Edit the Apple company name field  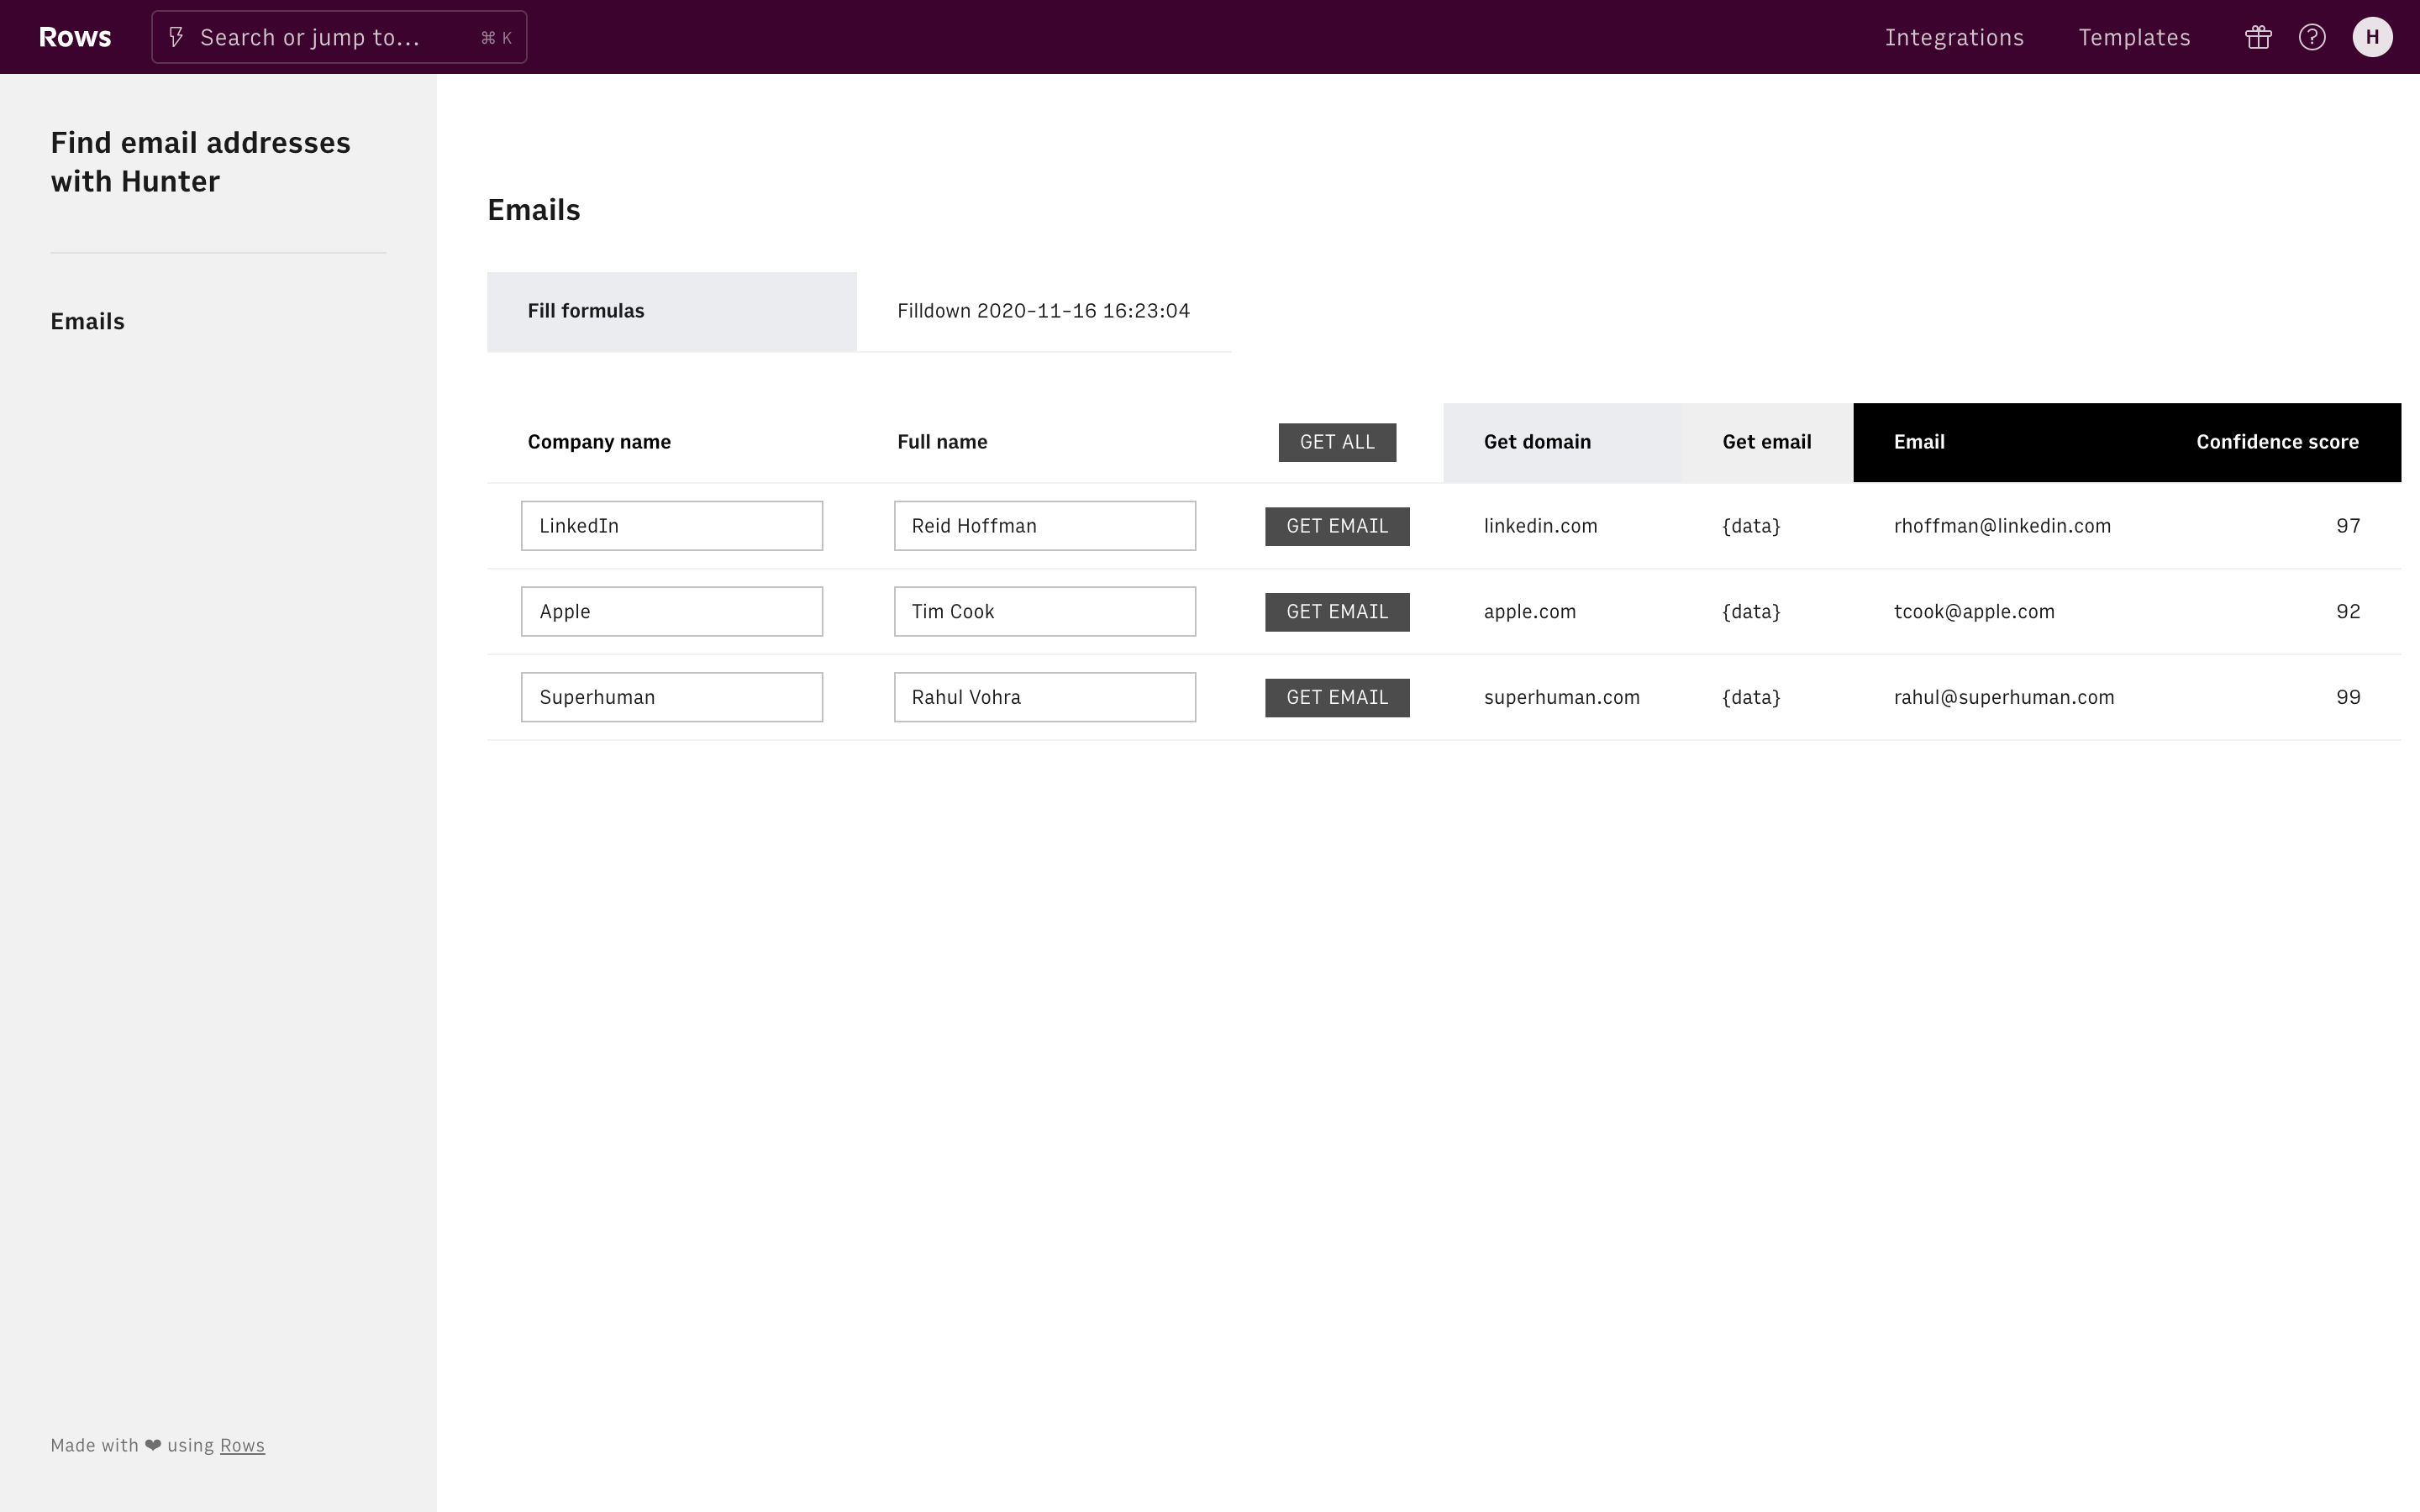[x=672, y=612]
